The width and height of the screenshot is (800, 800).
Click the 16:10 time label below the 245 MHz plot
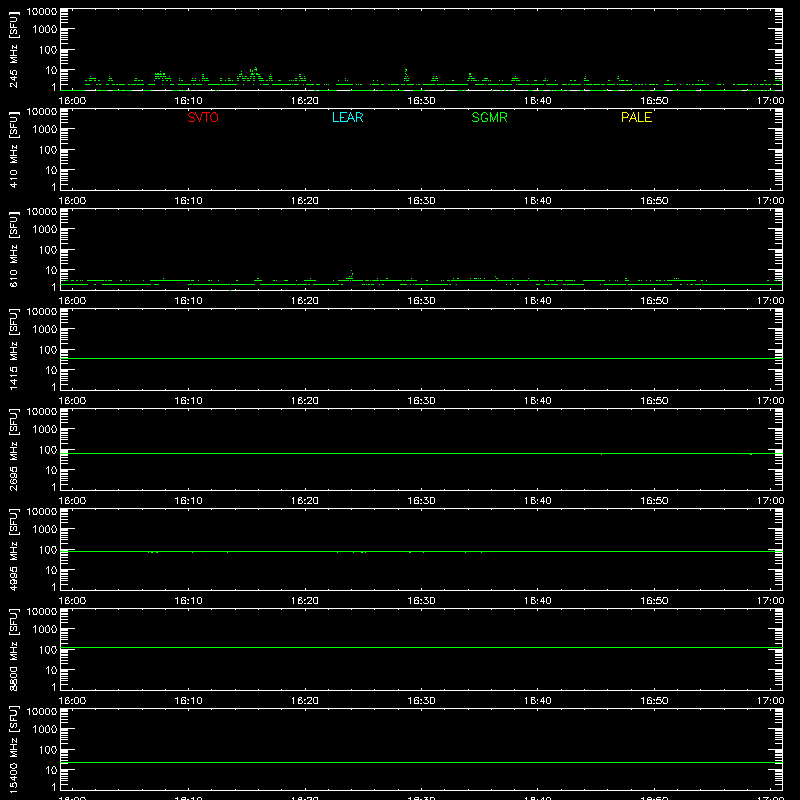click(x=188, y=101)
